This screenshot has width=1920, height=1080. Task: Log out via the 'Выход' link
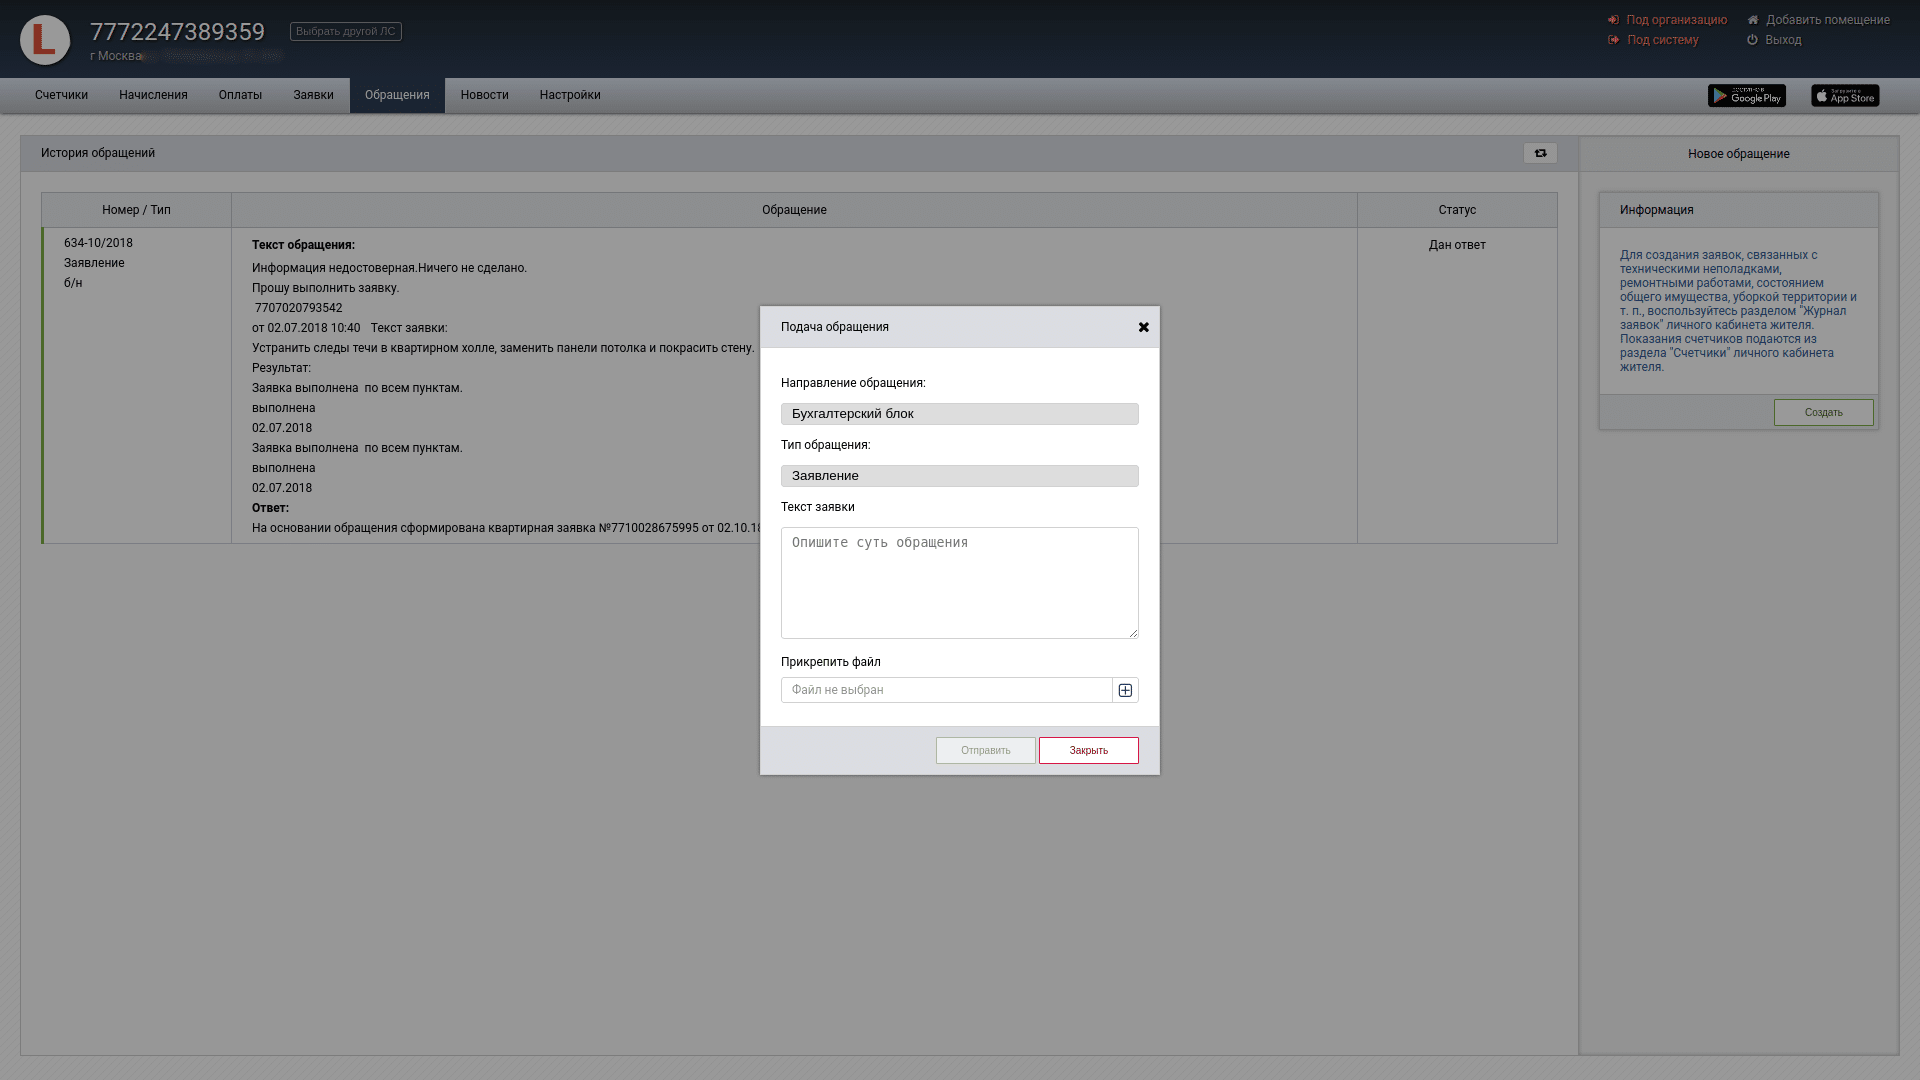click(1782, 40)
